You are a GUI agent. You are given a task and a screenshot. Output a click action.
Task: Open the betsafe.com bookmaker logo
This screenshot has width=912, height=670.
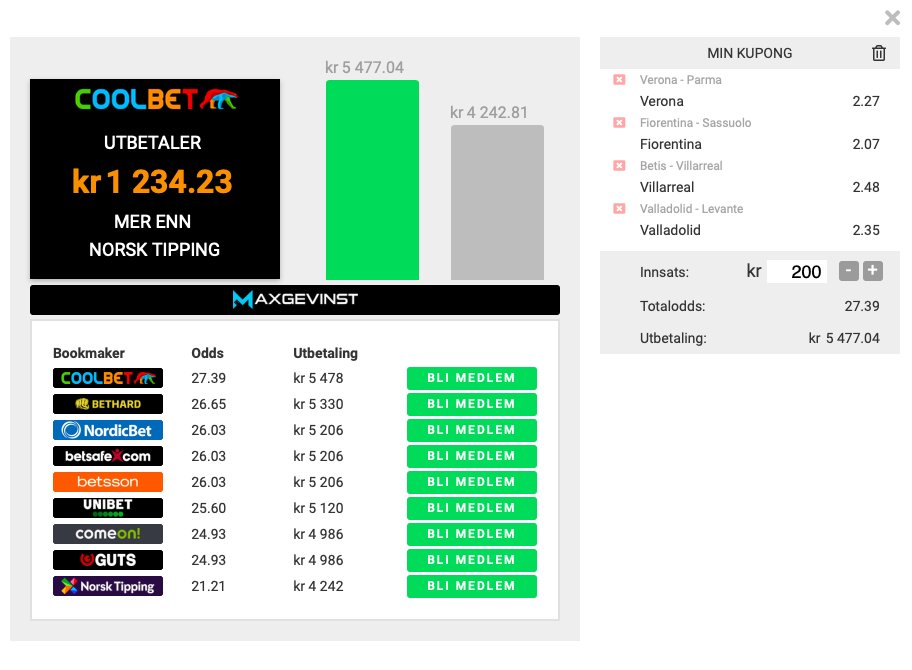[x=108, y=456]
